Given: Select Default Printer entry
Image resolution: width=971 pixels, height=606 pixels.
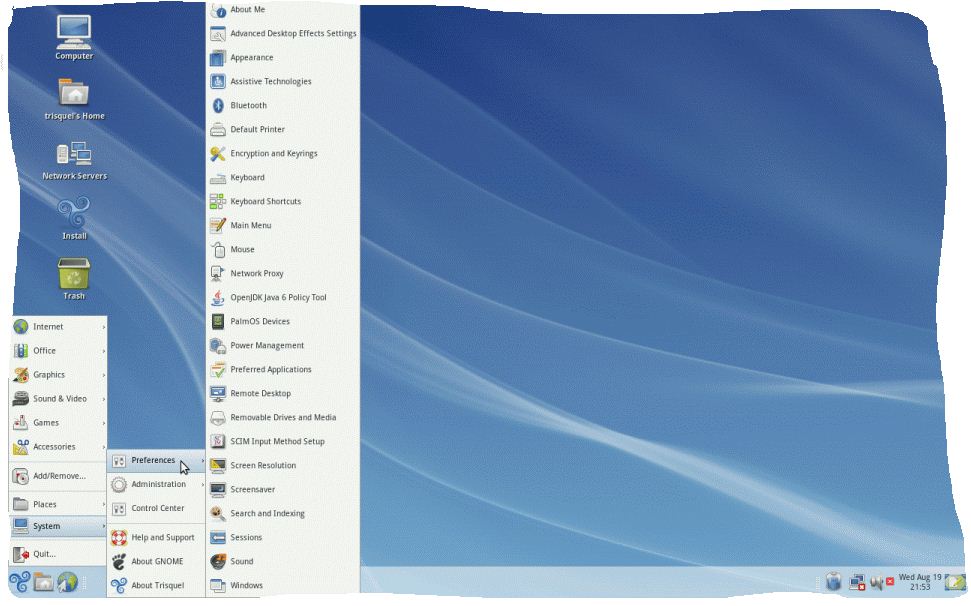Looking at the screenshot, I should [282, 129].
